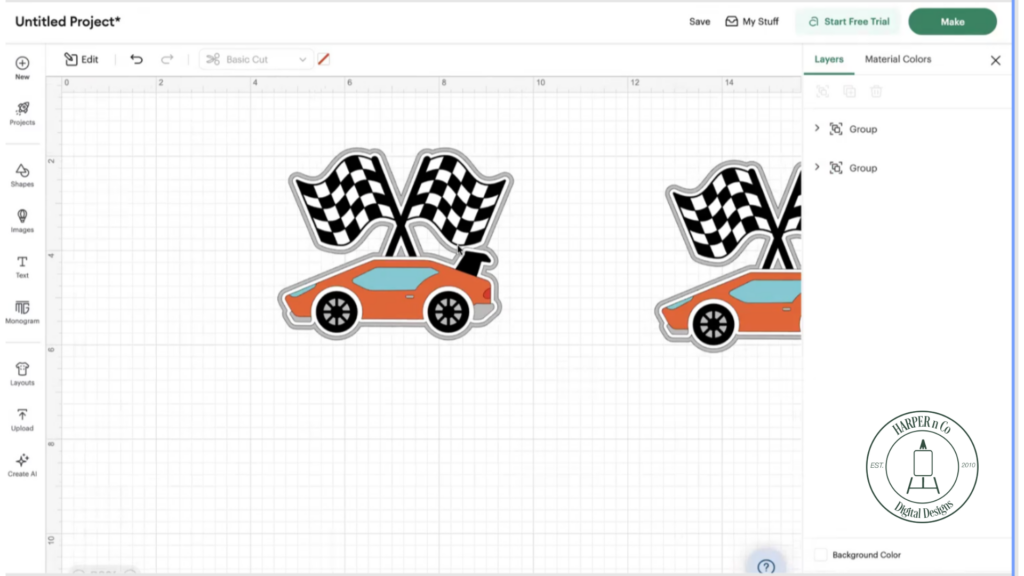Open the Basic Cut operation dropdown
Image resolution: width=1024 pixels, height=576 pixels.
(256, 59)
